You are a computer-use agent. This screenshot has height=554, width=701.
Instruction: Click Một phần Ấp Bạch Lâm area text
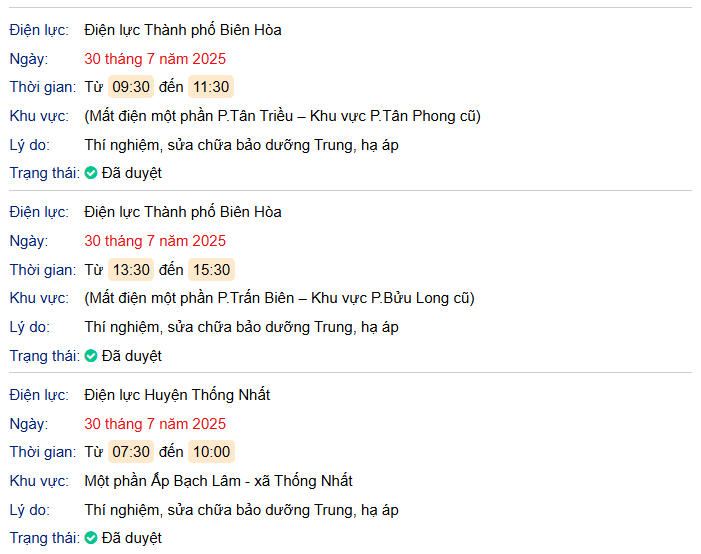click(218, 481)
